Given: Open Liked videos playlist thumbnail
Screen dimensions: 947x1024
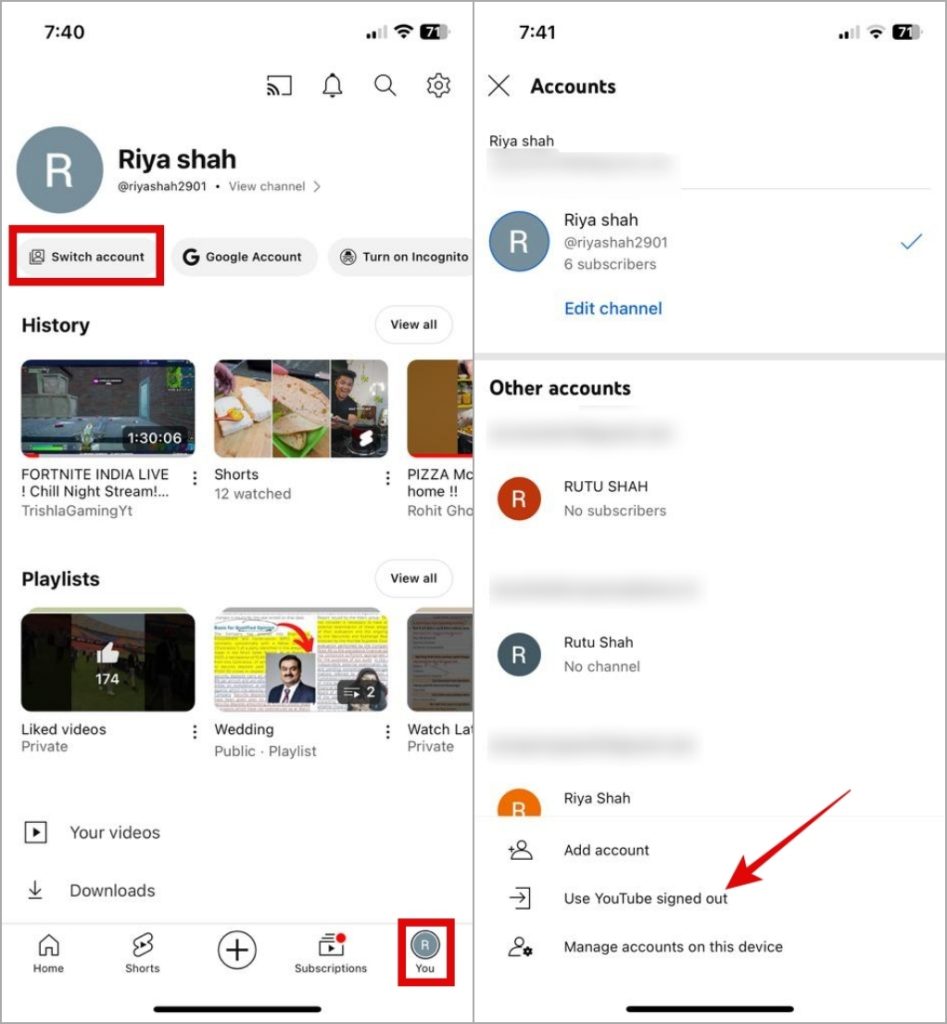Looking at the screenshot, I should click(x=108, y=660).
